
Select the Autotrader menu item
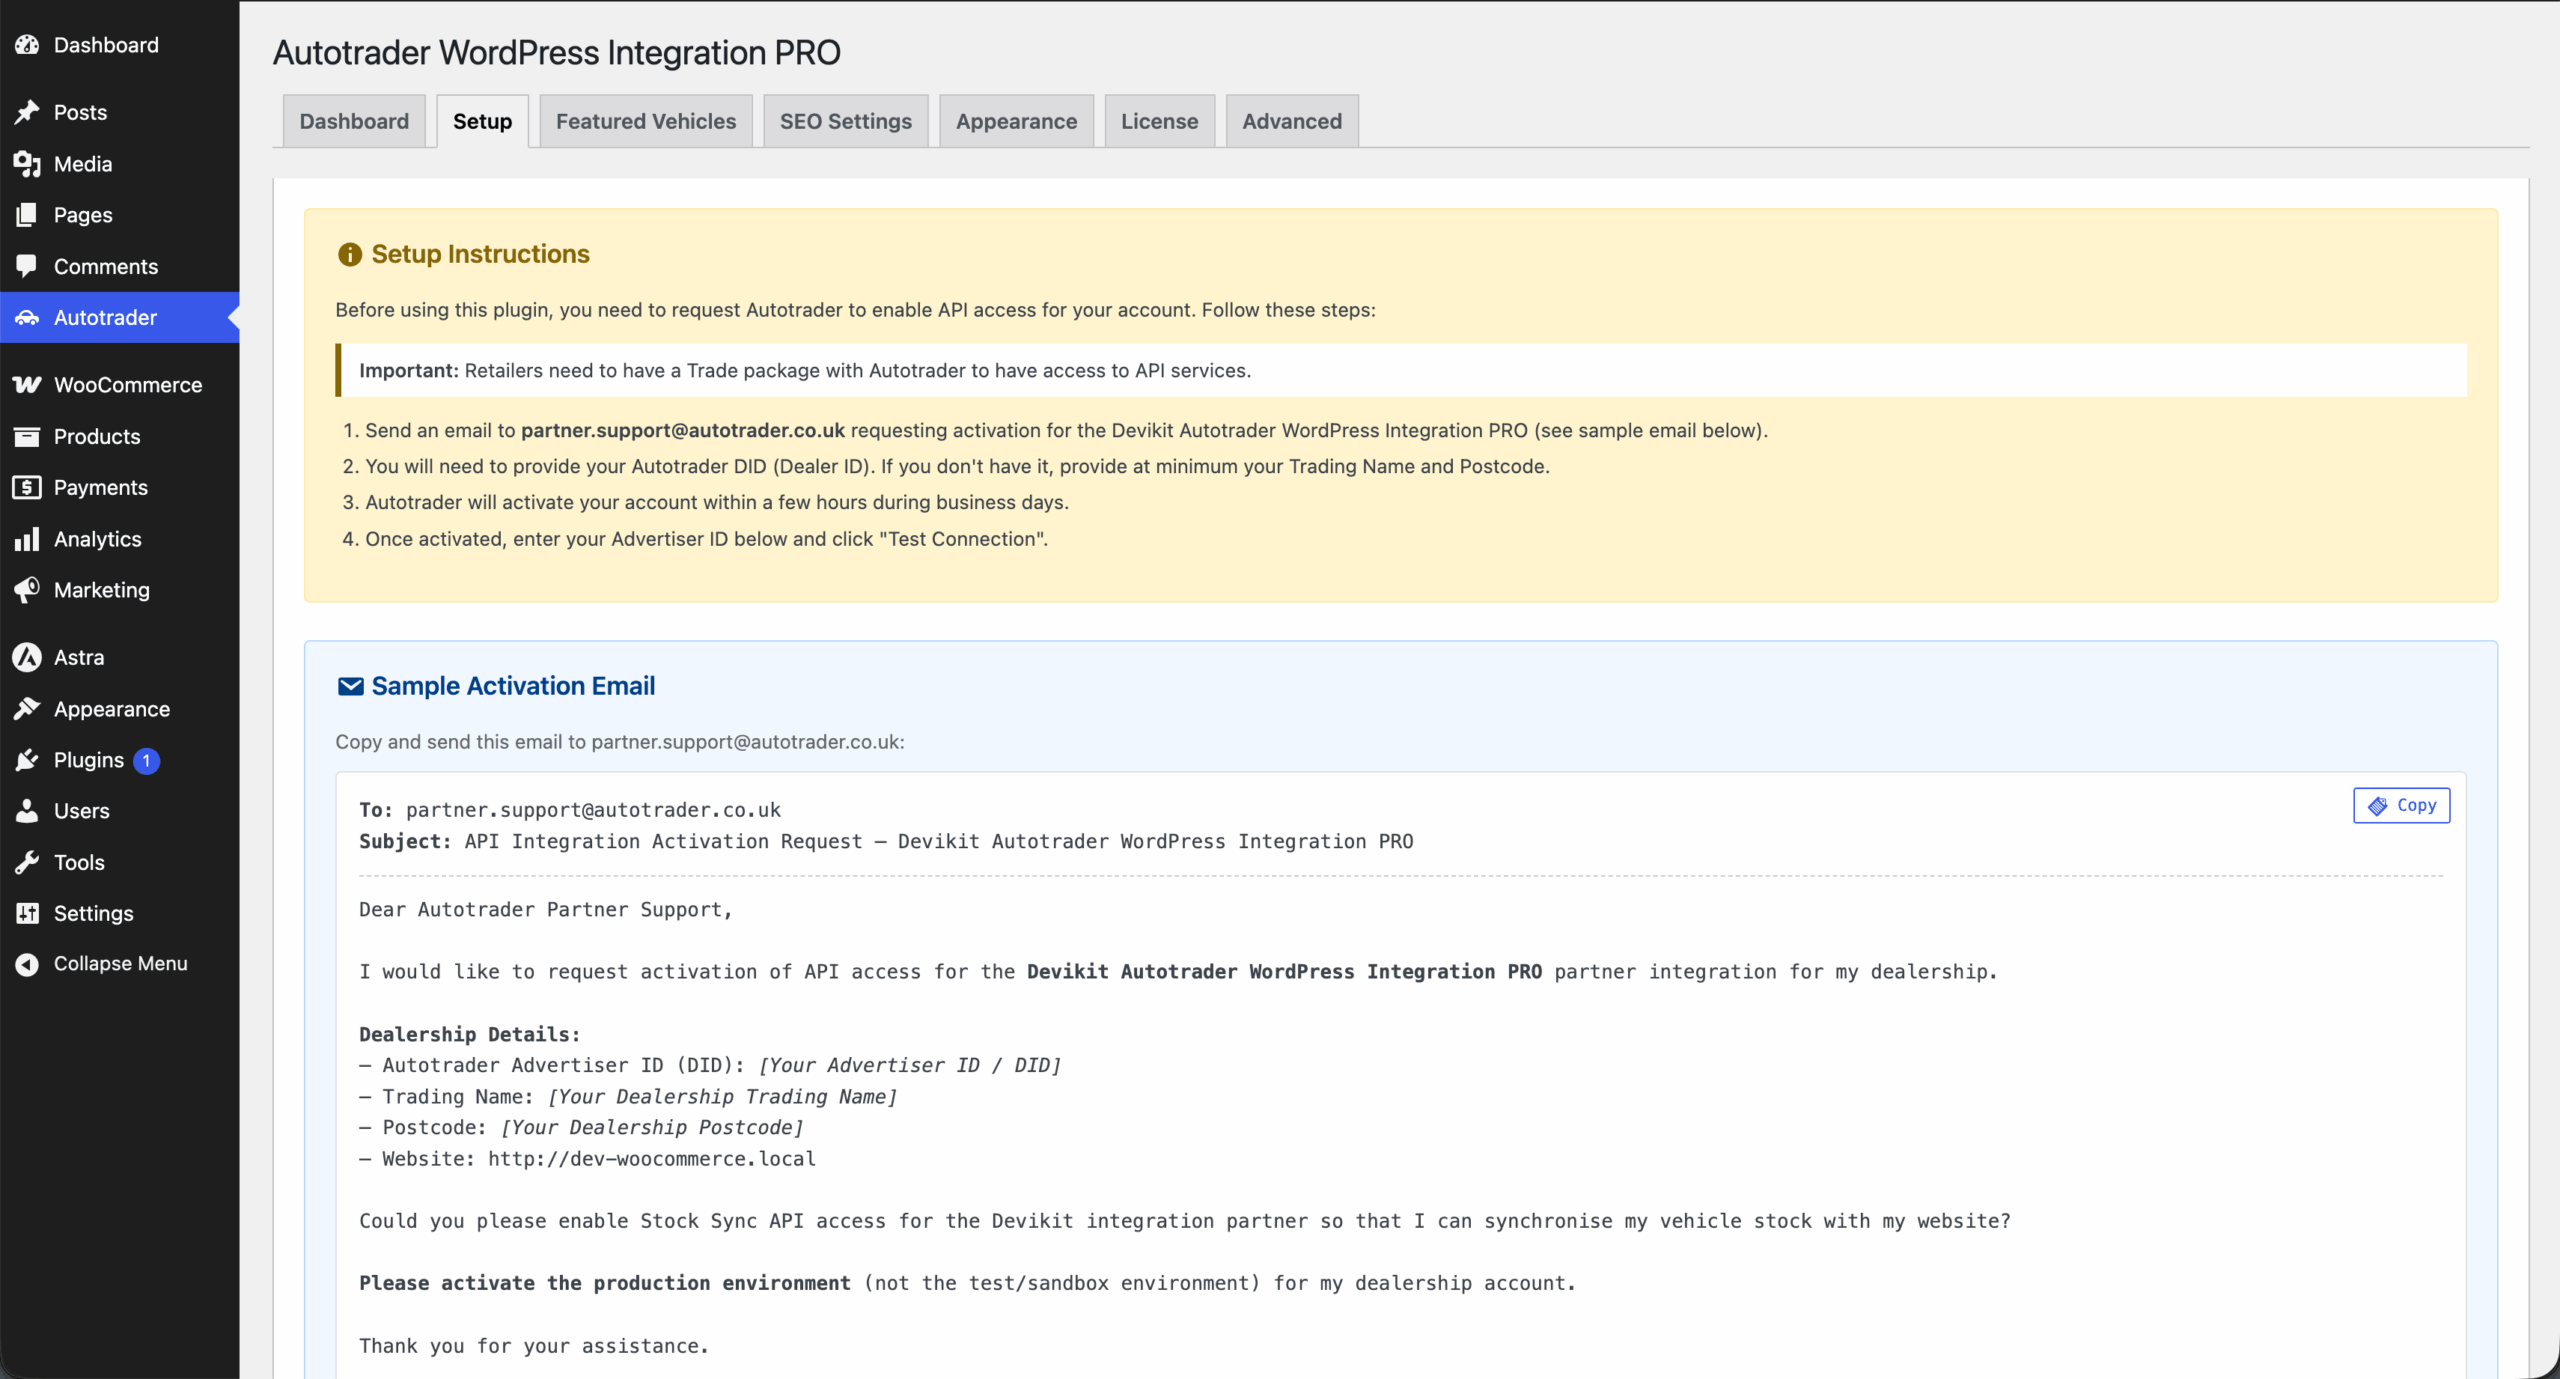click(x=120, y=317)
